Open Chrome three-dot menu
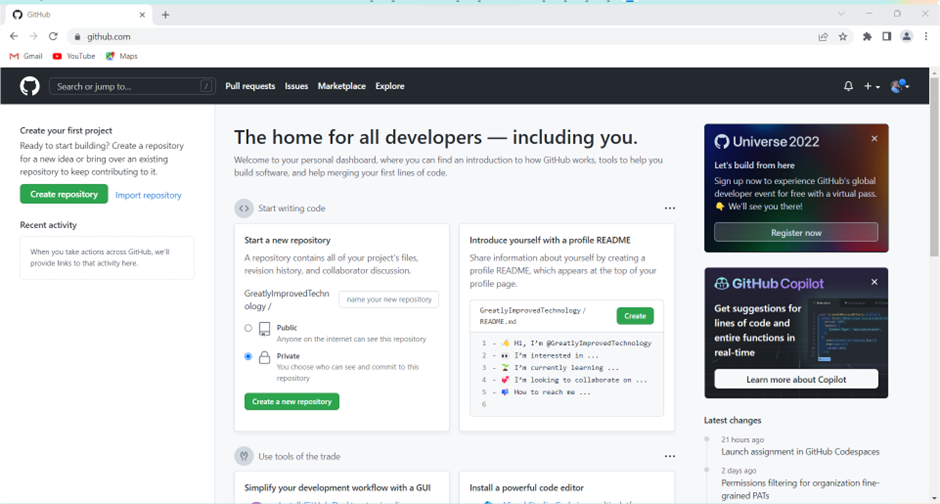The image size is (940, 504). tap(926, 37)
